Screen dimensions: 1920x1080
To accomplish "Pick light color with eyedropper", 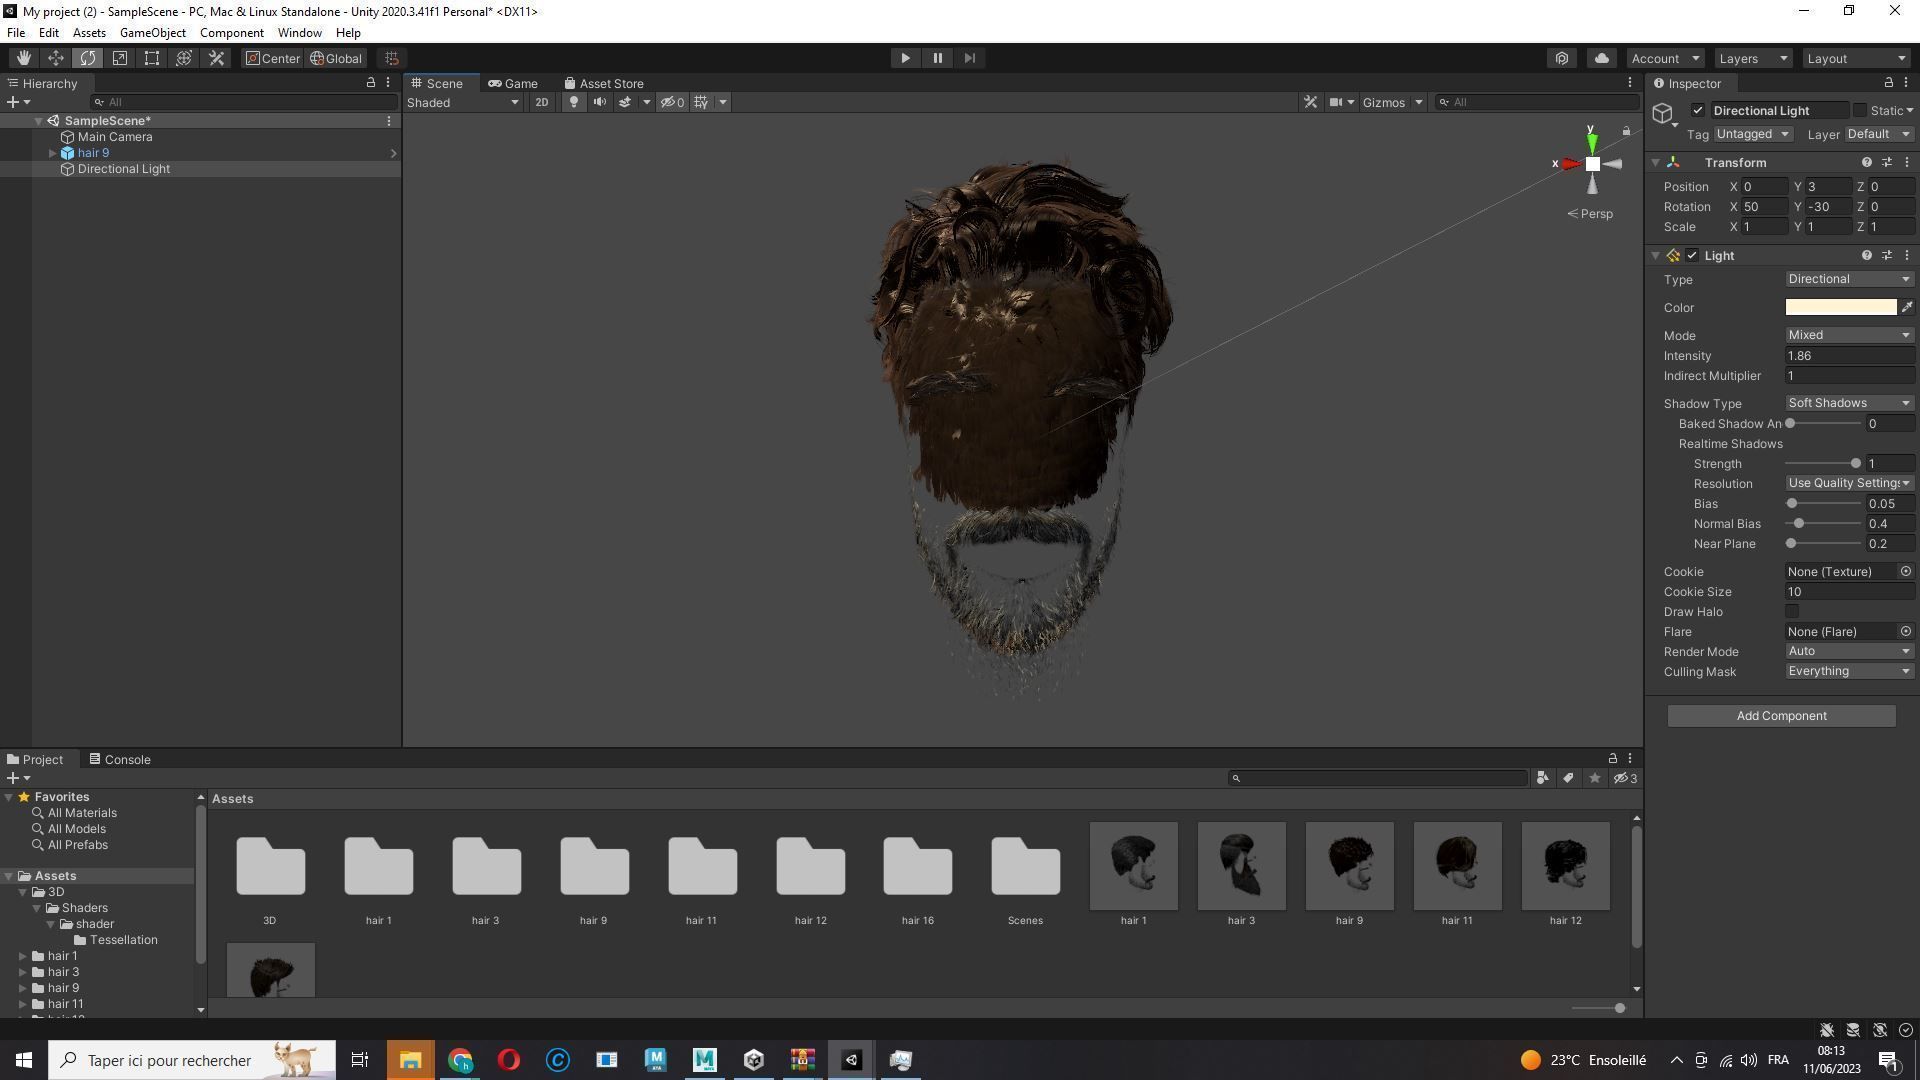I will [x=1907, y=307].
